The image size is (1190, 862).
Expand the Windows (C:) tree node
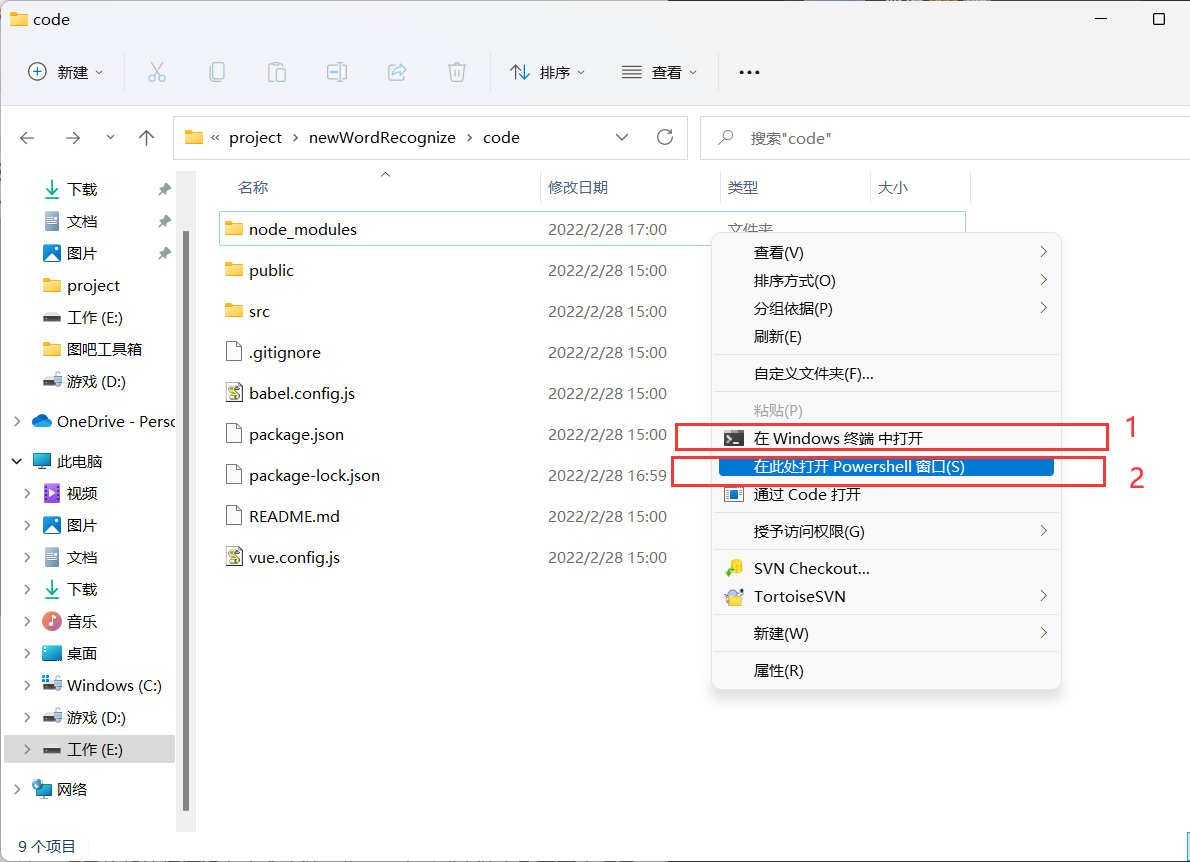coord(27,685)
